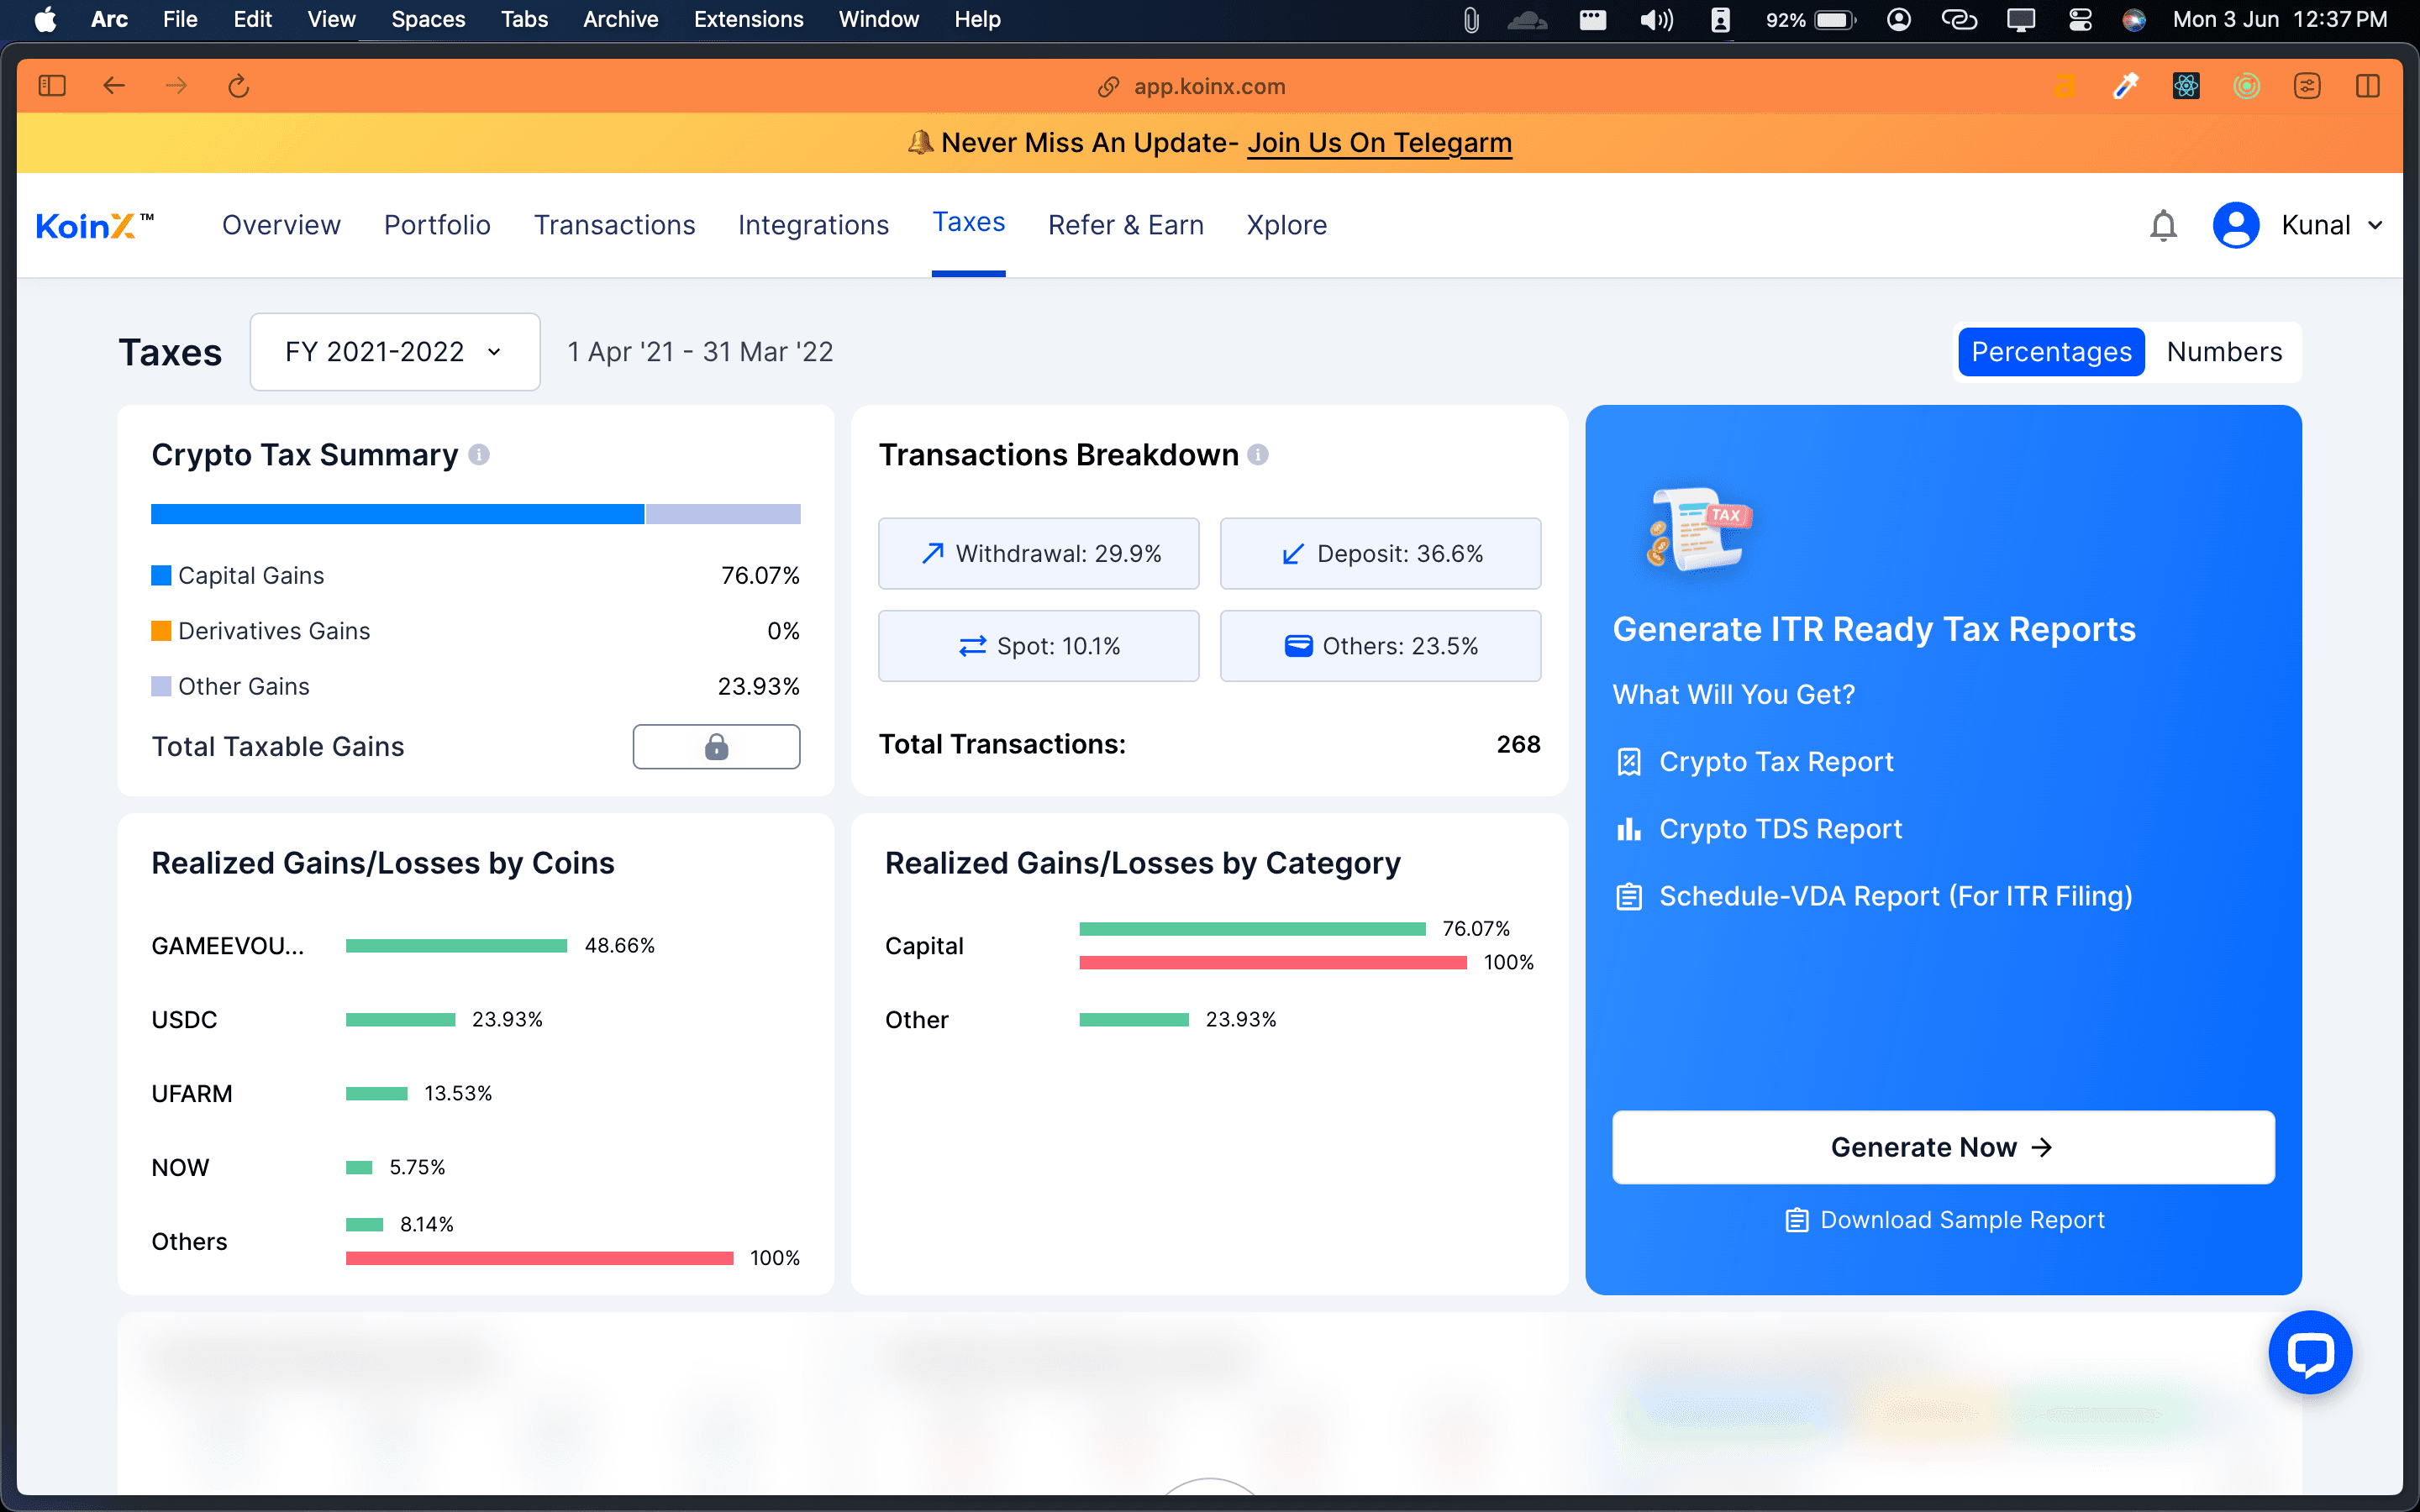Screen dimensions: 2420x1512
Task: Go to the Portfolio tab
Action: [x=437, y=225]
